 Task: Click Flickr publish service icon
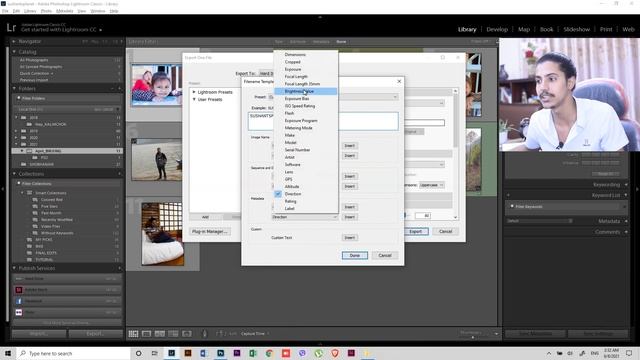tap(19, 312)
